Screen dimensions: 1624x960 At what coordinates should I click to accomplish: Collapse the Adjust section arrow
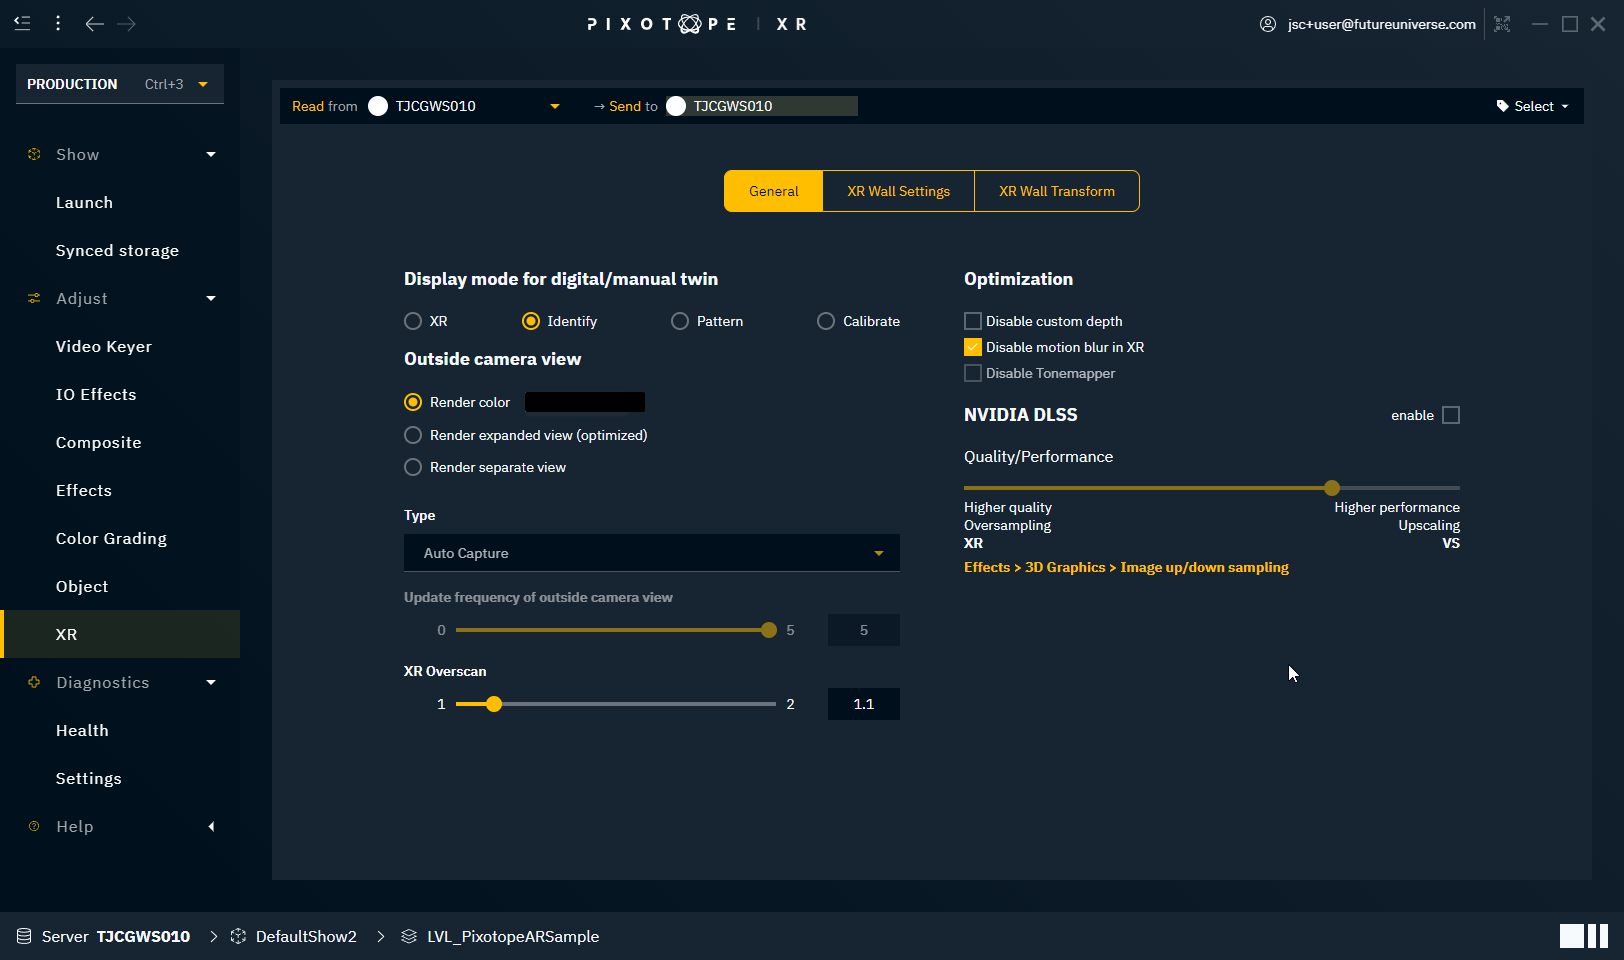(211, 298)
